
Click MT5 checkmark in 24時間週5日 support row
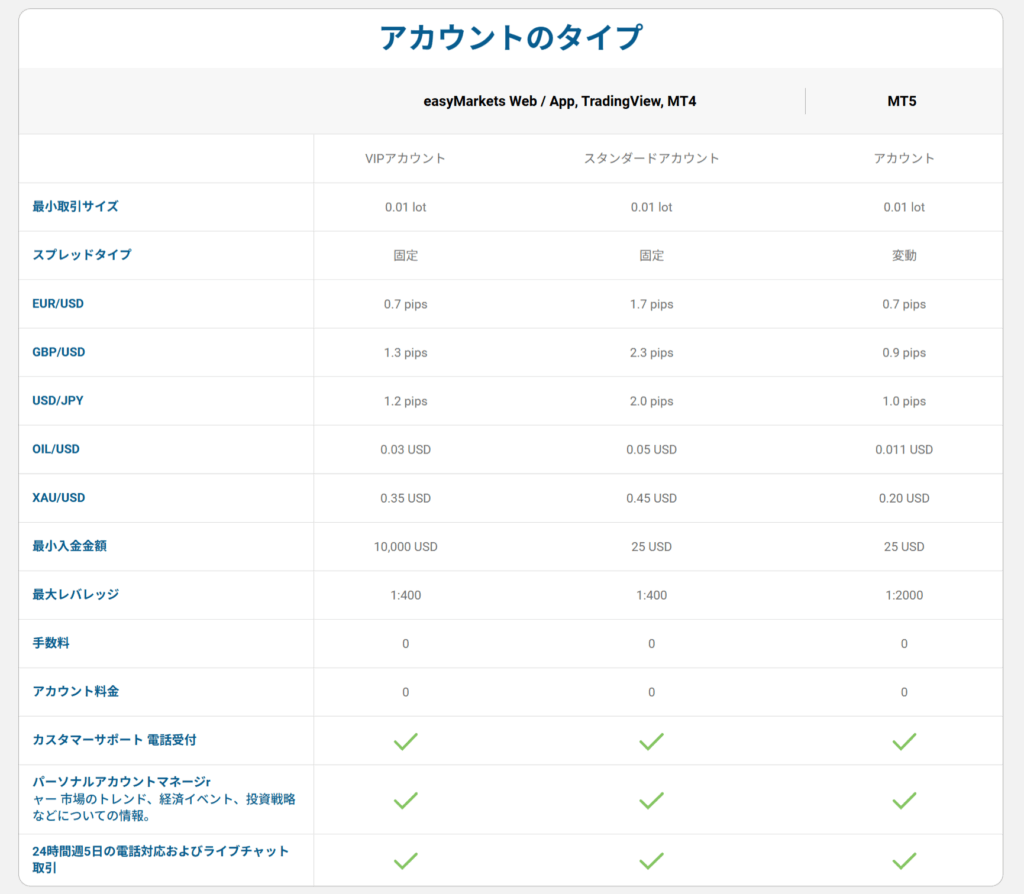click(904, 860)
